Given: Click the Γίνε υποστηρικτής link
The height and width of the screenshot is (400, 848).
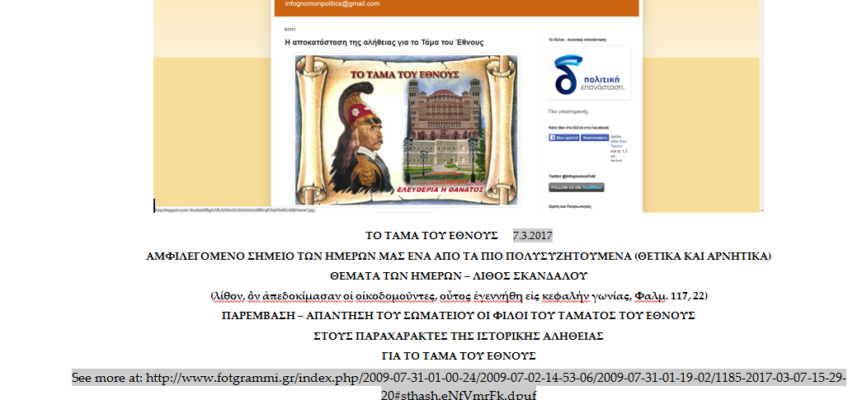Looking at the screenshot, I should (568, 111).
